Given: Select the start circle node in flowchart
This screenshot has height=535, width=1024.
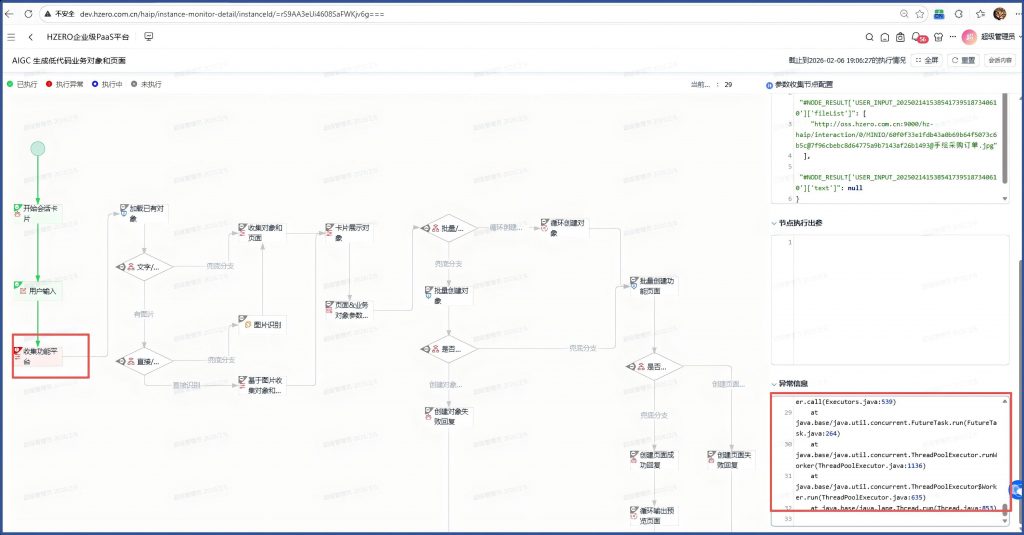Looking at the screenshot, I should coord(38,149).
